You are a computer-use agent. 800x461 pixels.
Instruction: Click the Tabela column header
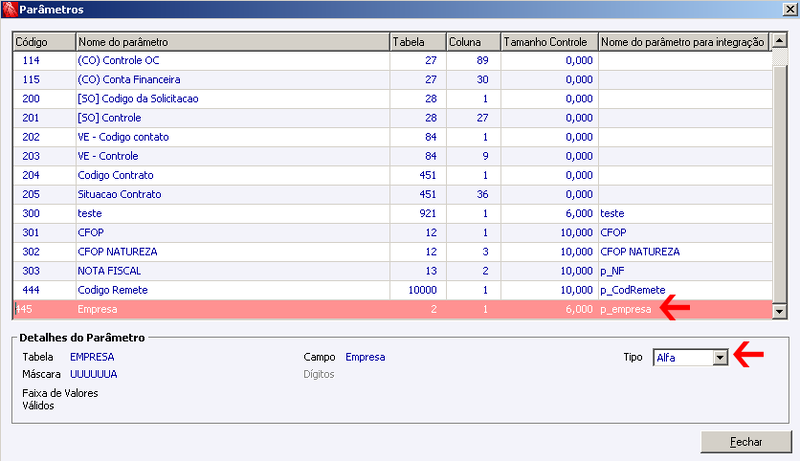(418, 42)
